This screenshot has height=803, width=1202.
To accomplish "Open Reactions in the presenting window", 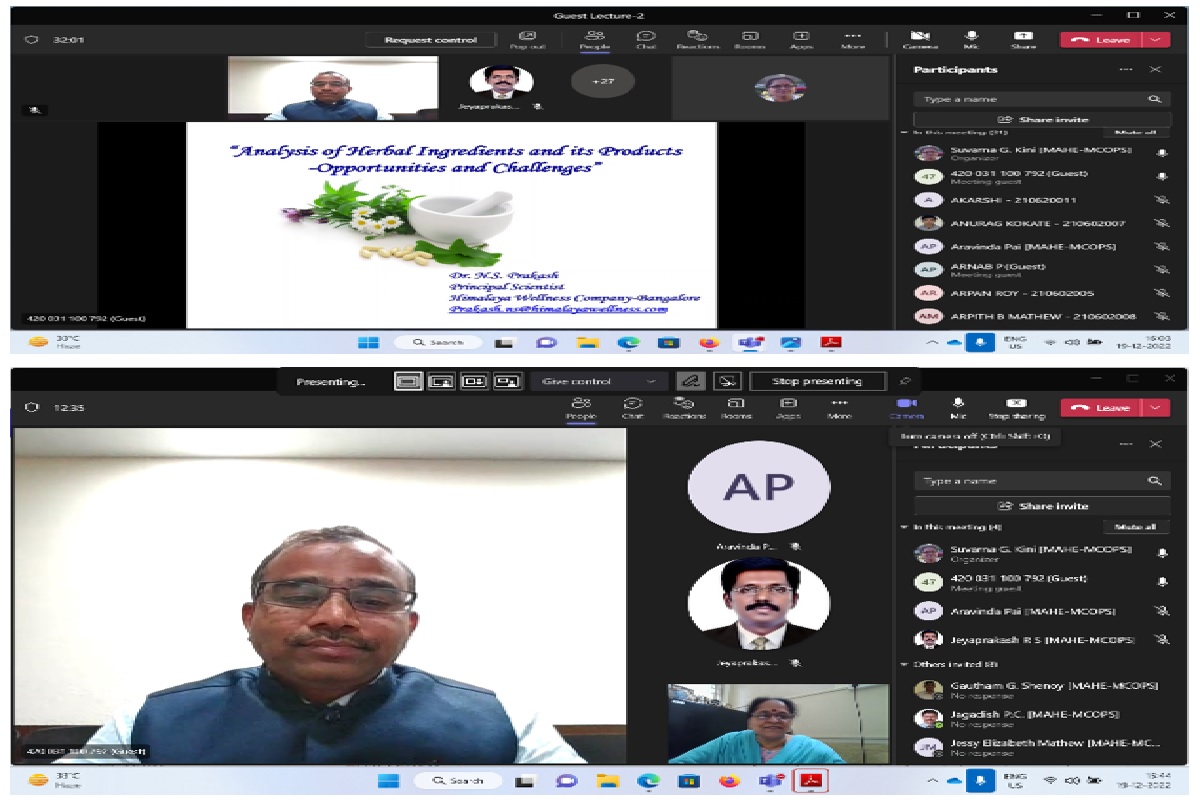I will [684, 406].
